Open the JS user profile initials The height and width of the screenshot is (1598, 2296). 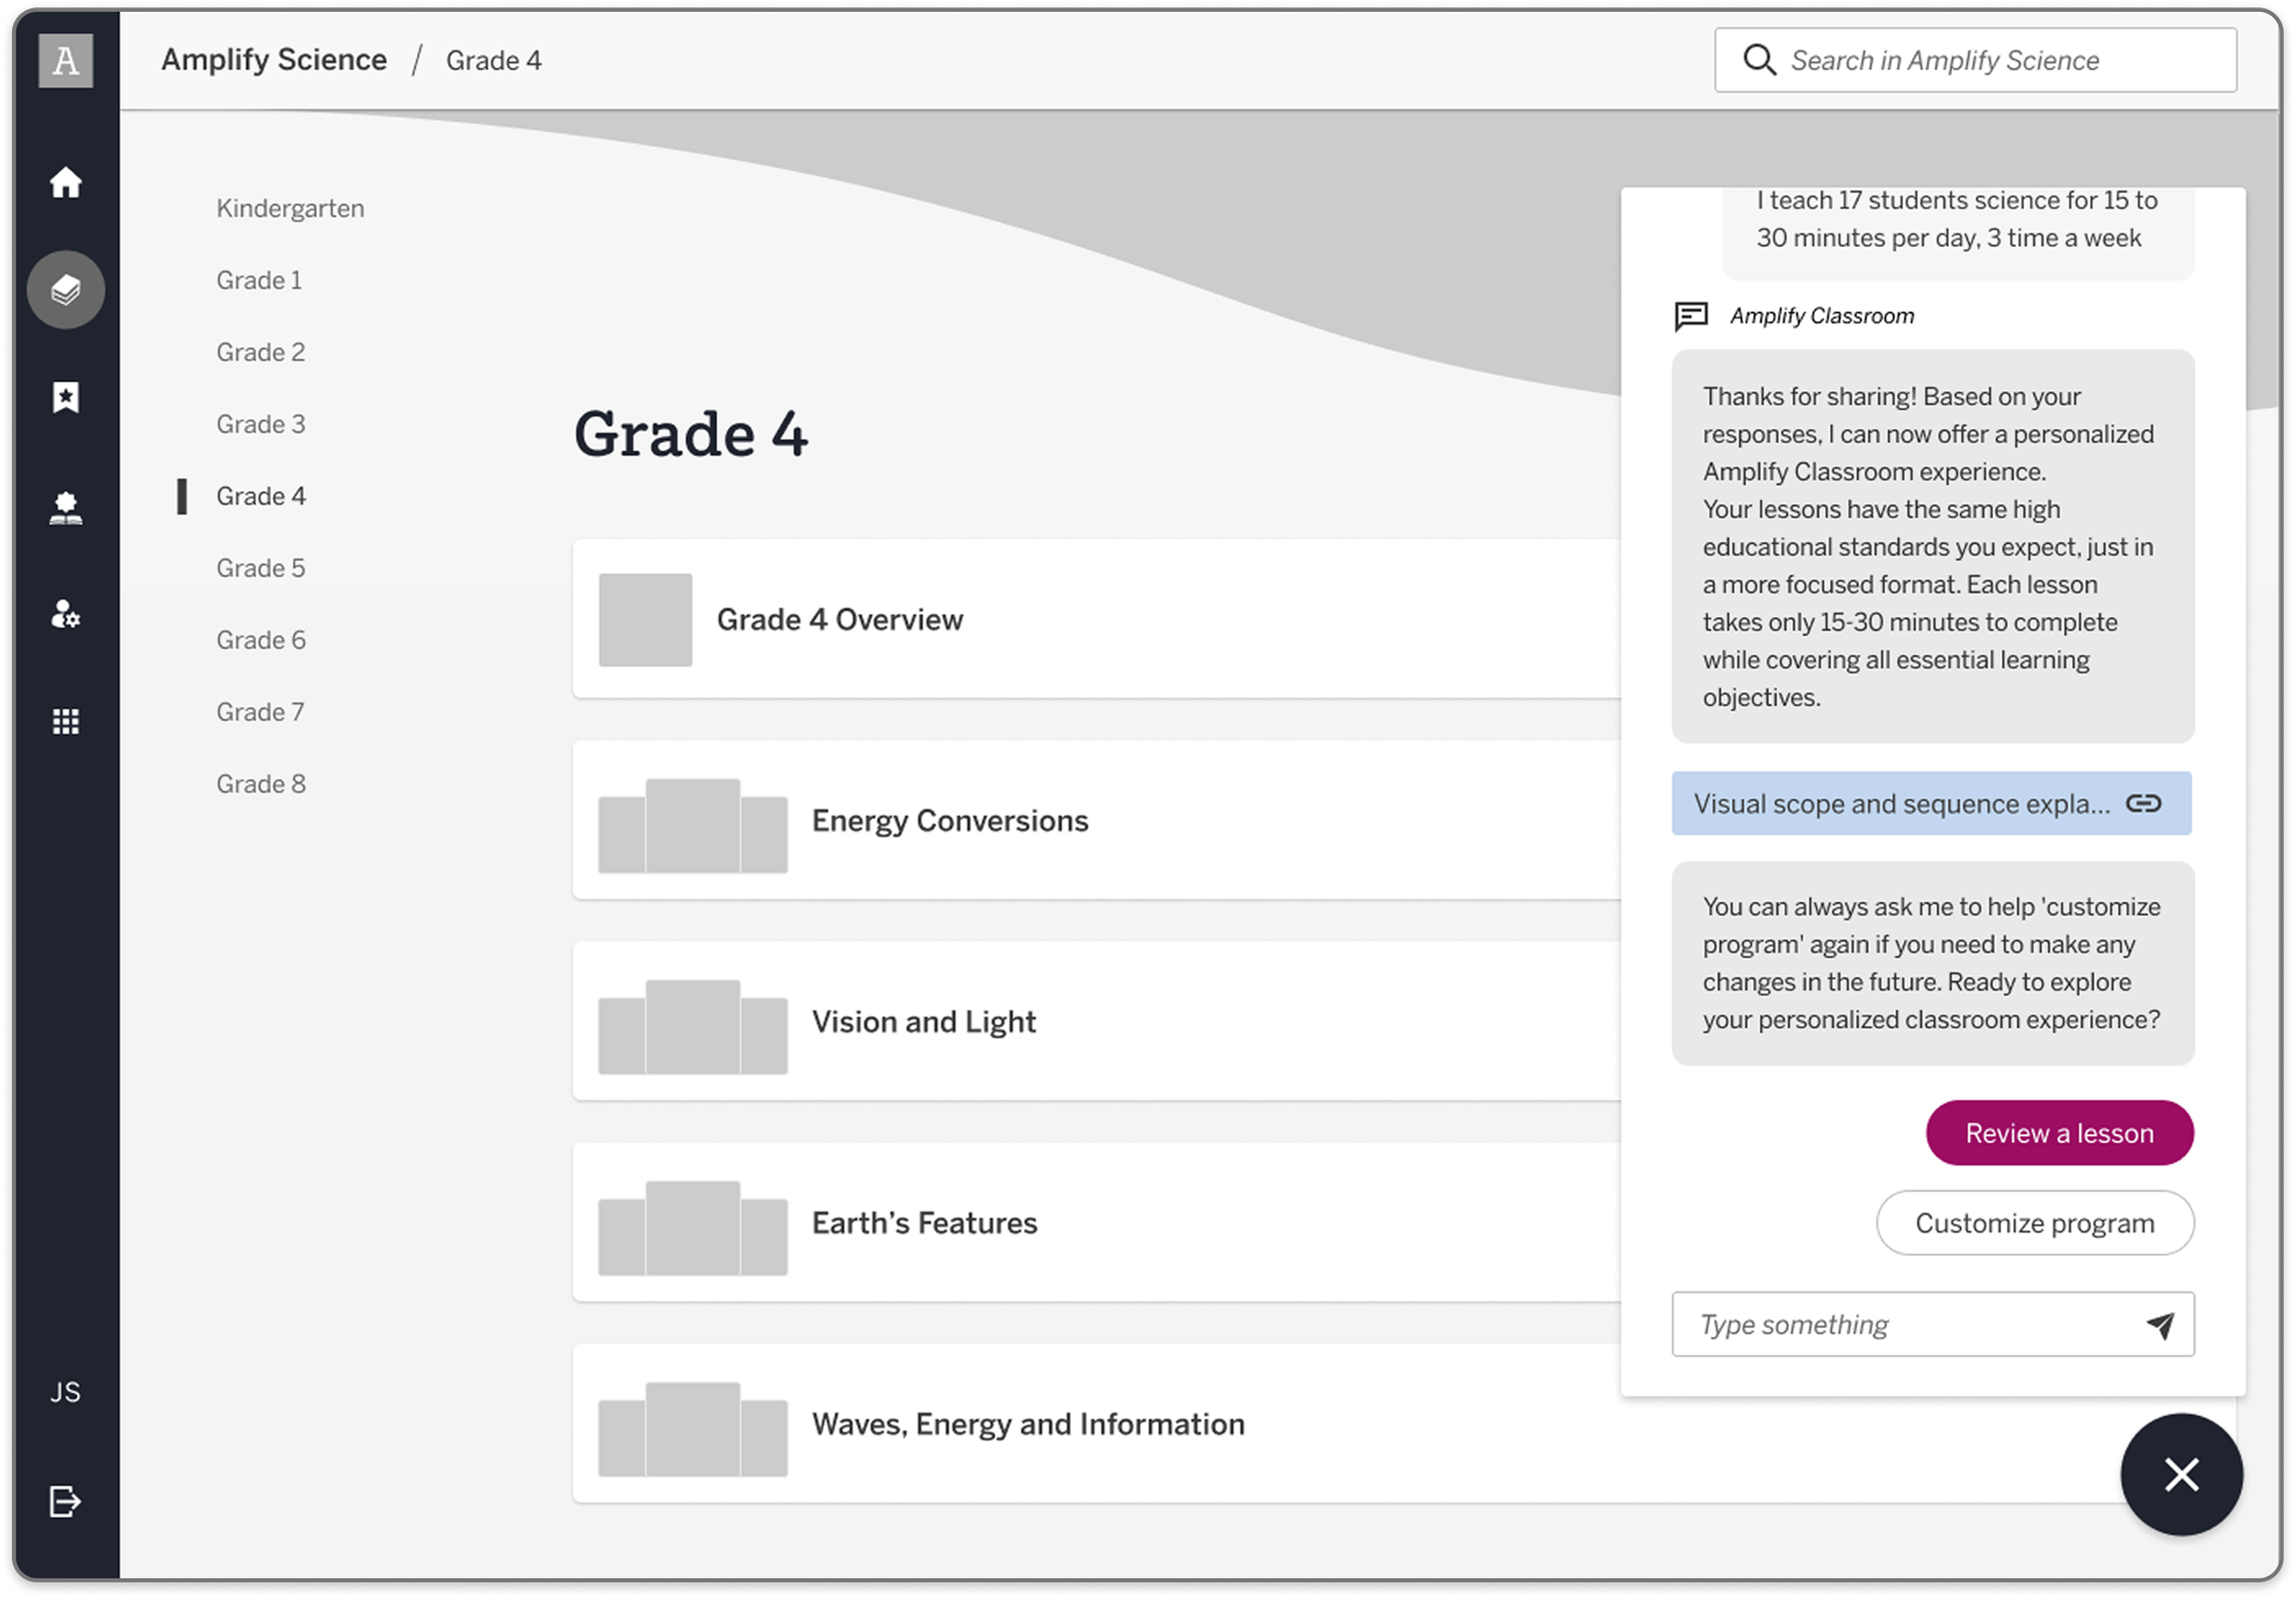(65, 1392)
